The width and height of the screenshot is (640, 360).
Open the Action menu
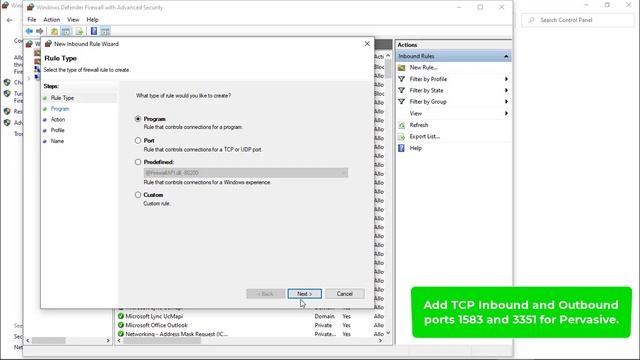pyautogui.click(x=51, y=20)
